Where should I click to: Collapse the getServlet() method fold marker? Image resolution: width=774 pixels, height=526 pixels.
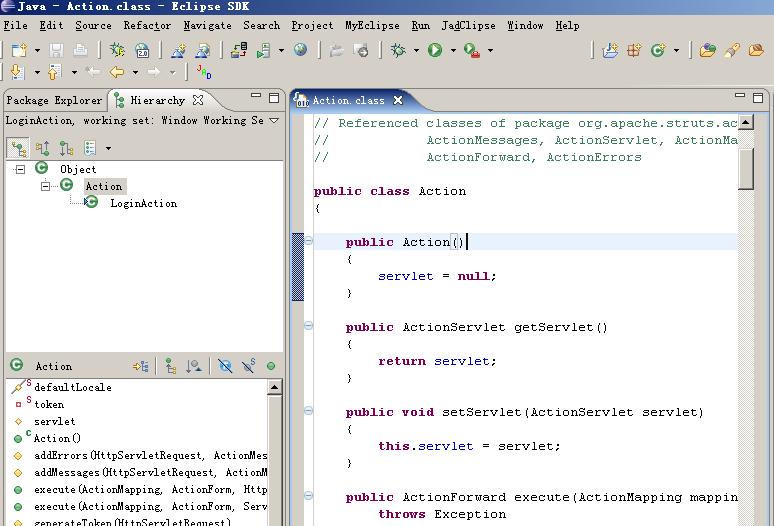(309, 326)
